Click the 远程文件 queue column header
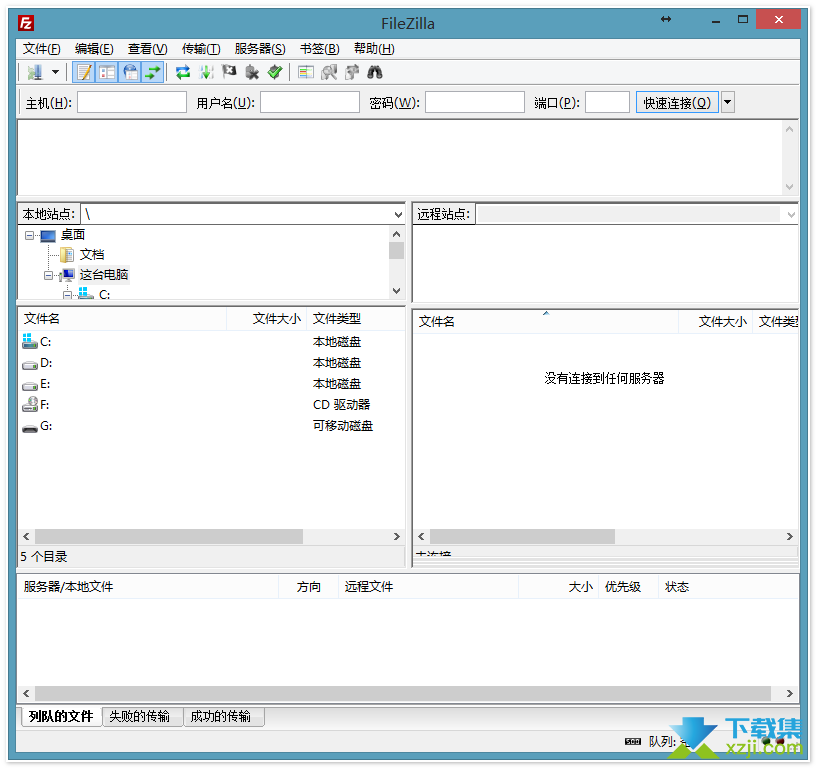This screenshot has width=816, height=768. 428,587
